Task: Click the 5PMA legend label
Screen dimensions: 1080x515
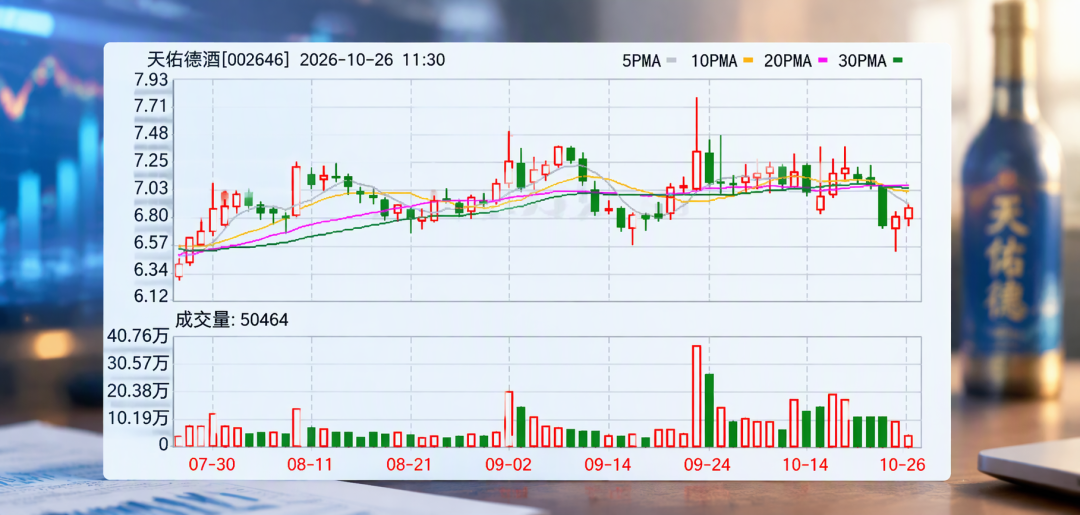Action: tap(641, 61)
